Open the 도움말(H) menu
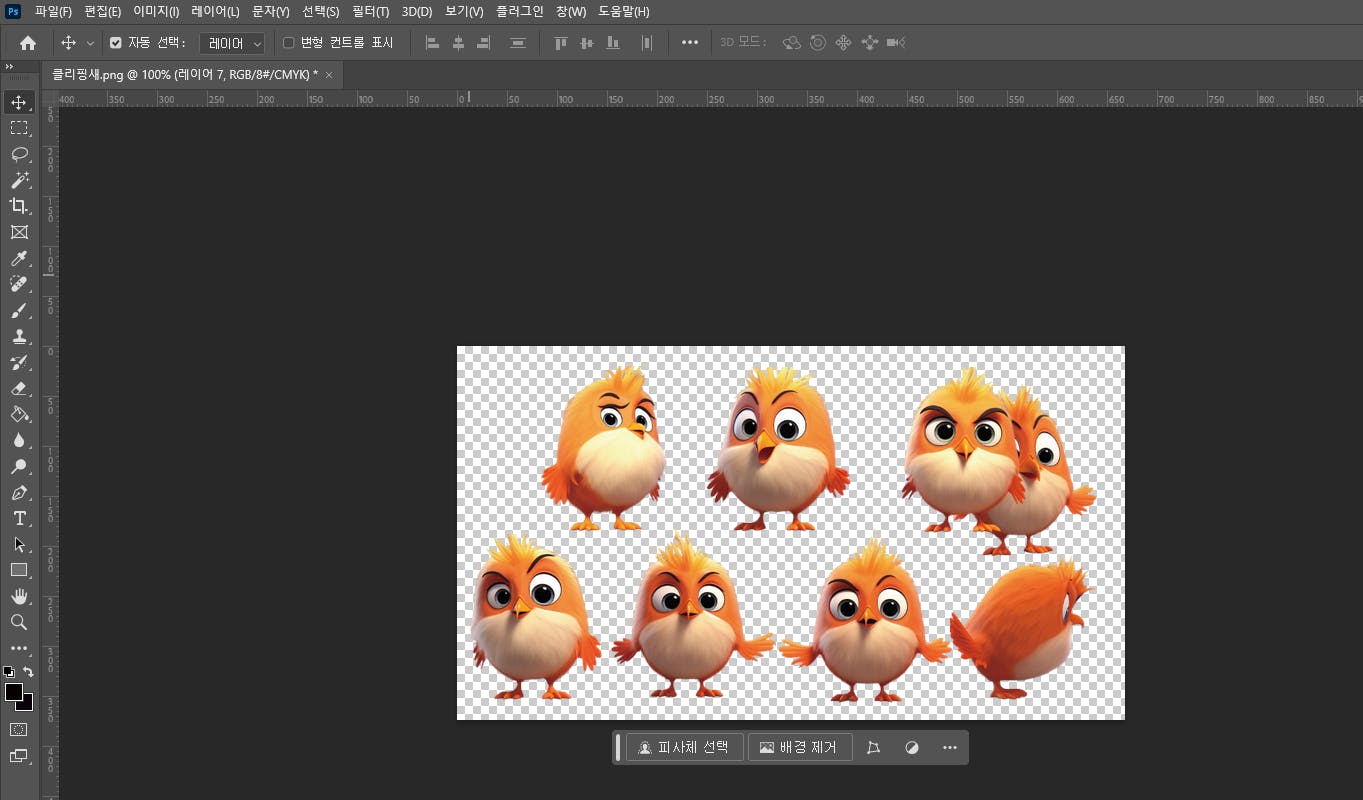Image resolution: width=1363 pixels, height=800 pixels. coord(624,11)
